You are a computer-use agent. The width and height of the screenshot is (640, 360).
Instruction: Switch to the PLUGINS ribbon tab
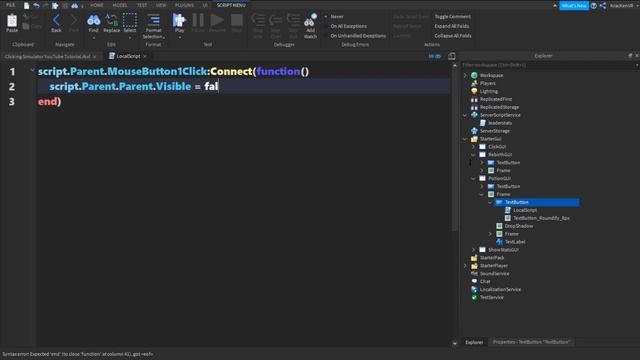(x=184, y=5)
